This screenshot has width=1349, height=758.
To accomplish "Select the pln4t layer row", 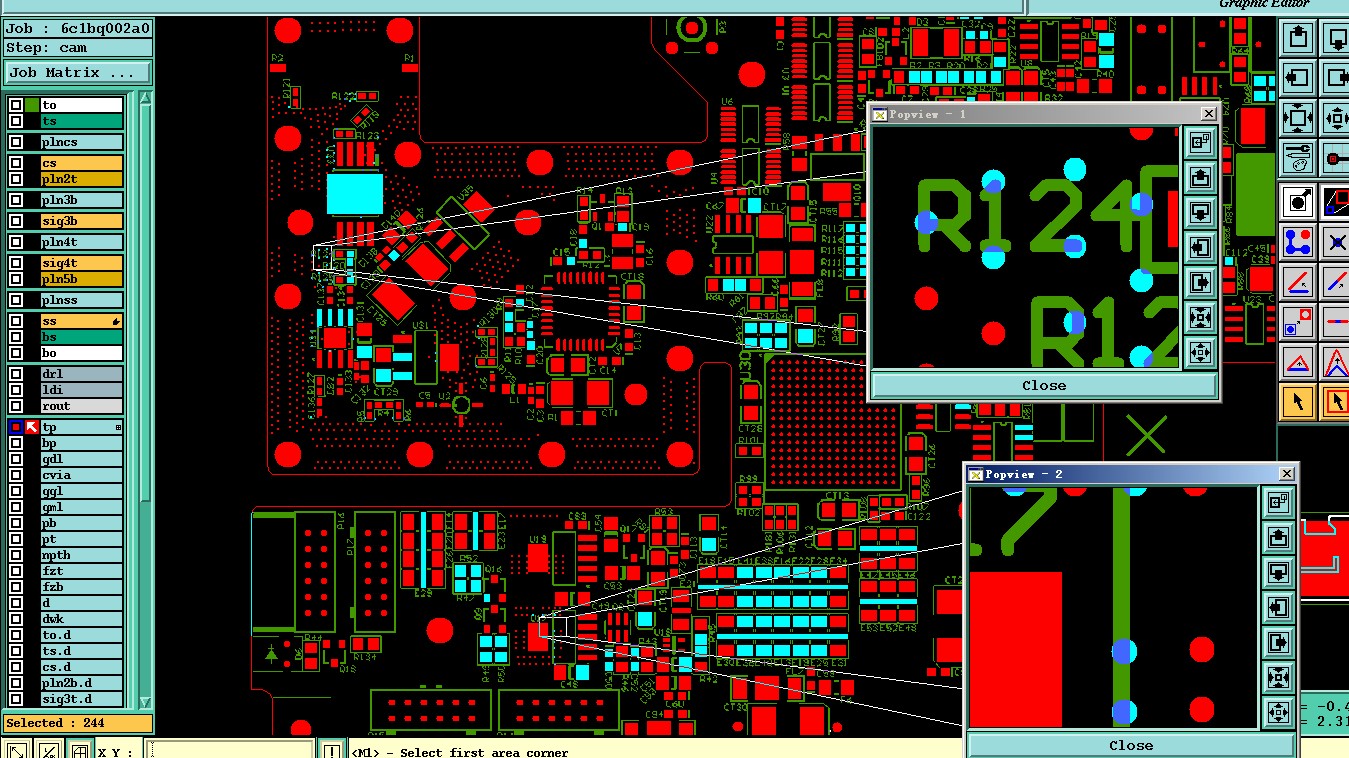I will (81, 242).
